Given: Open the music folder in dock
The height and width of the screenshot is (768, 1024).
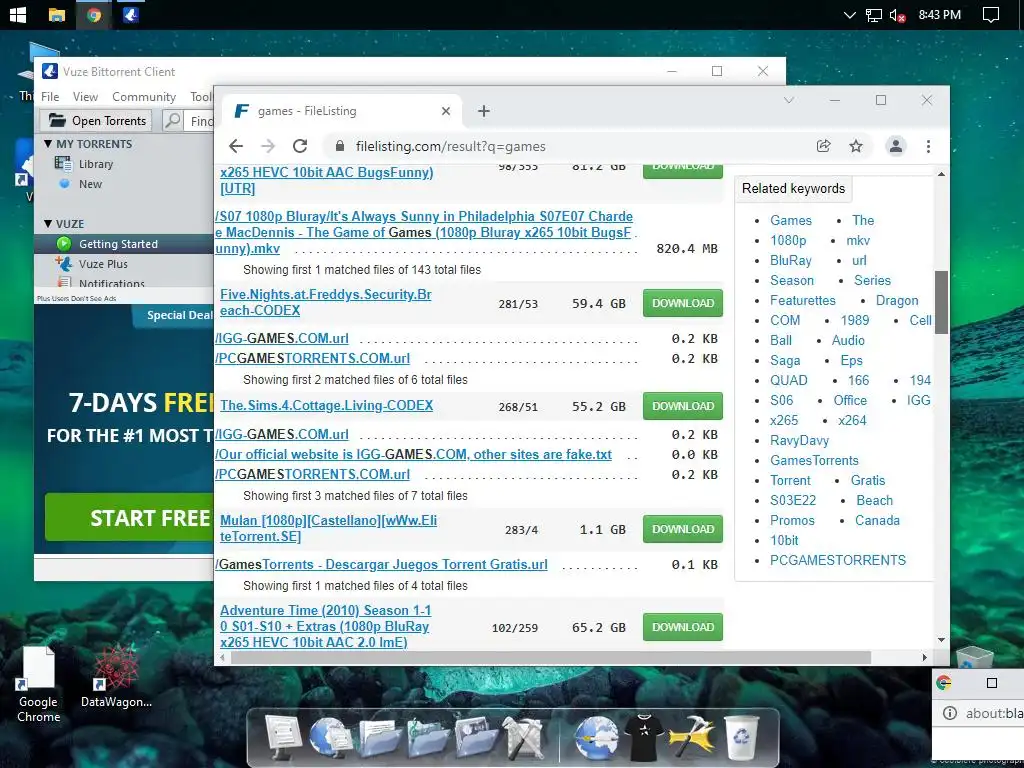Looking at the screenshot, I should (x=428, y=738).
